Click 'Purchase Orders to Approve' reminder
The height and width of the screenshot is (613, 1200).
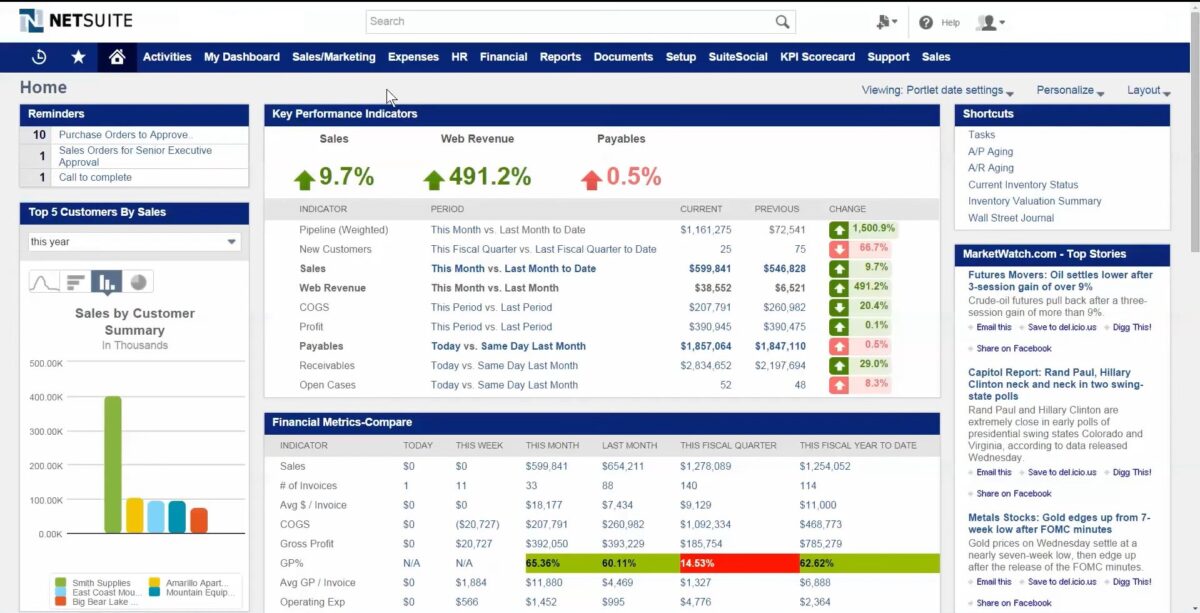[125, 133]
